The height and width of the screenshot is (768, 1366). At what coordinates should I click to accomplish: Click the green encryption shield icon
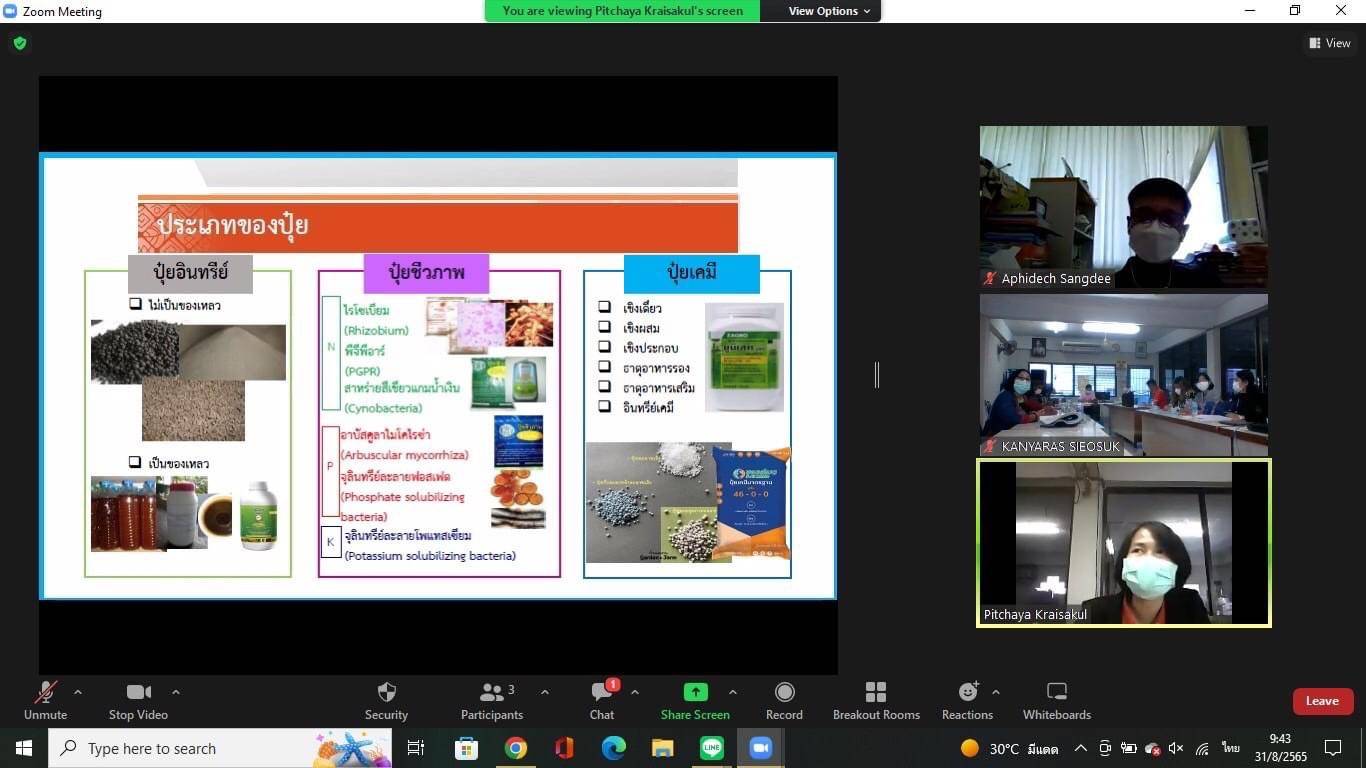tap(20, 43)
